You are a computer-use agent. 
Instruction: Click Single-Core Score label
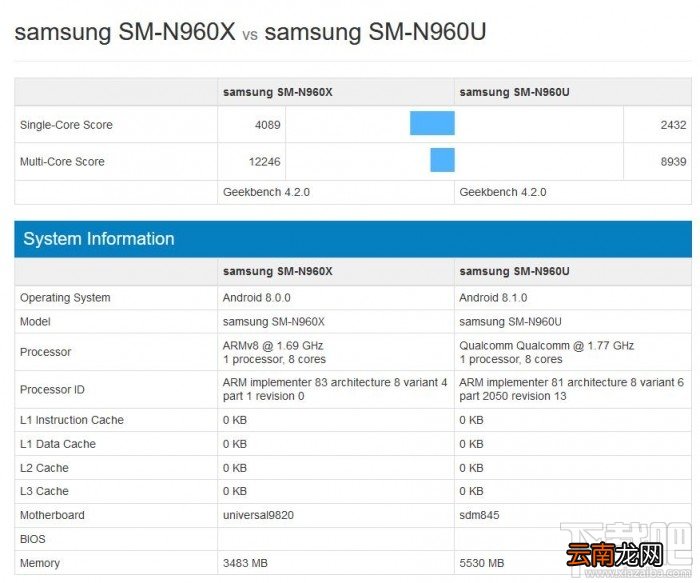pos(66,125)
